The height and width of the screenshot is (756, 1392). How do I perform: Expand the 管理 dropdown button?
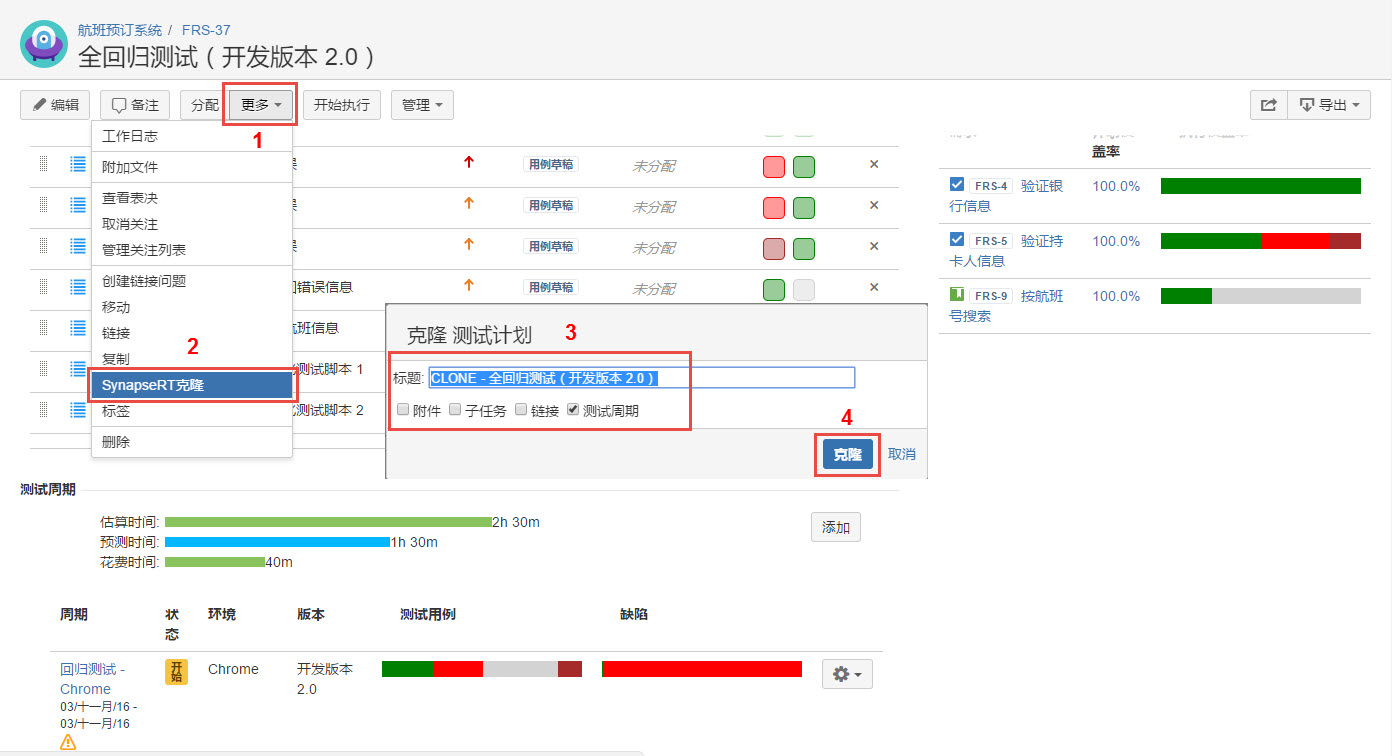(x=422, y=105)
